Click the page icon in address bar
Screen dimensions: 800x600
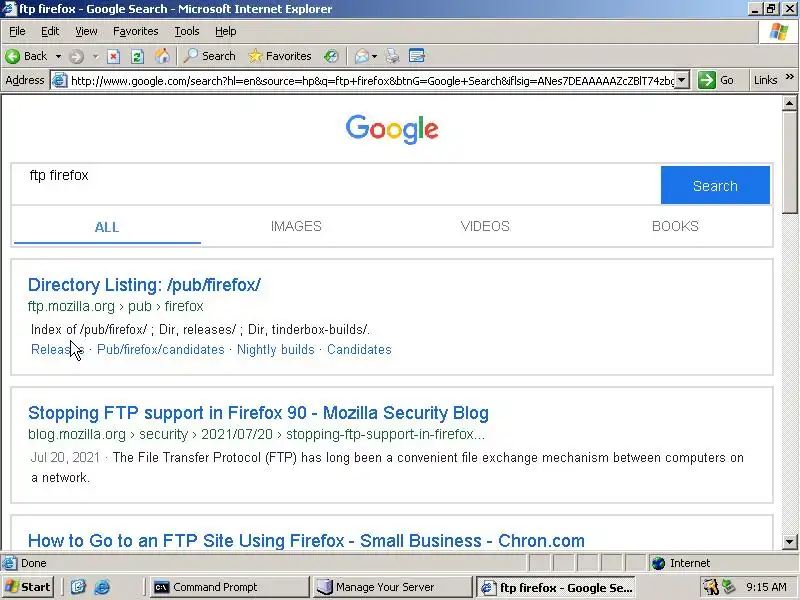[60, 81]
